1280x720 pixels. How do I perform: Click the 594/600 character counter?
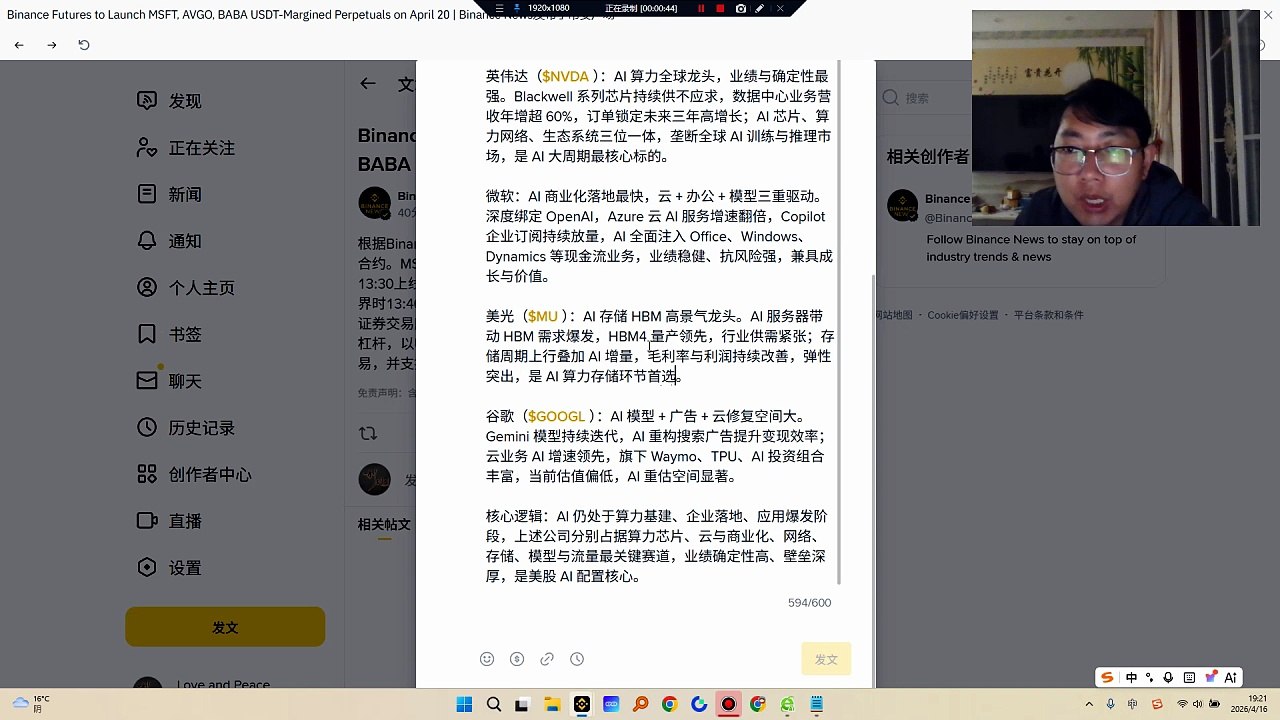[809, 603]
